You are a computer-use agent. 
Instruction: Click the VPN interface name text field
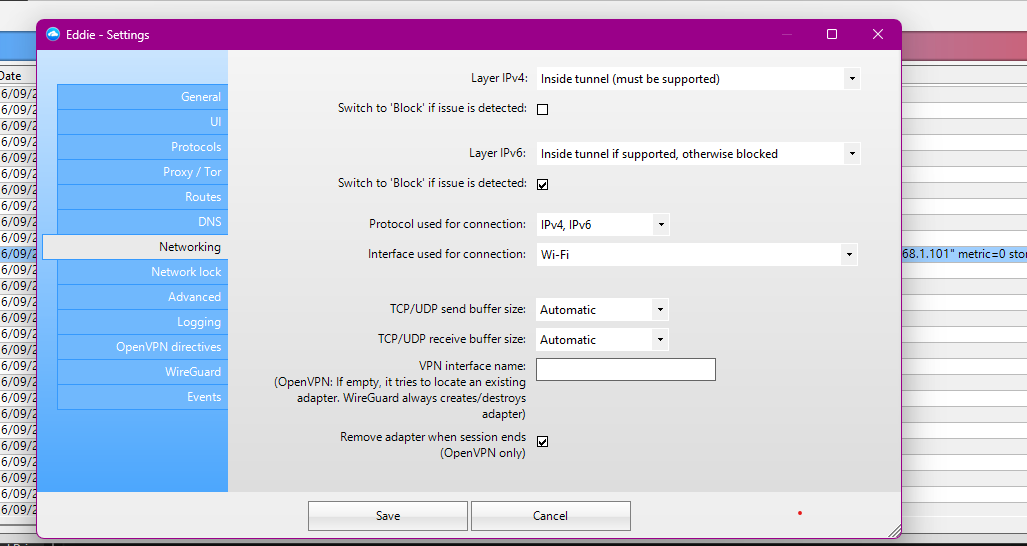[x=625, y=370]
